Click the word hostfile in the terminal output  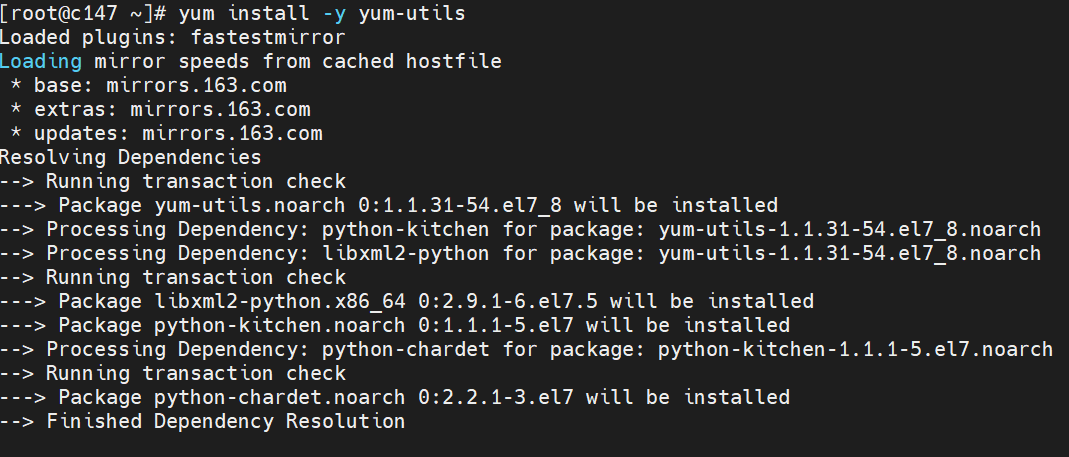point(453,62)
